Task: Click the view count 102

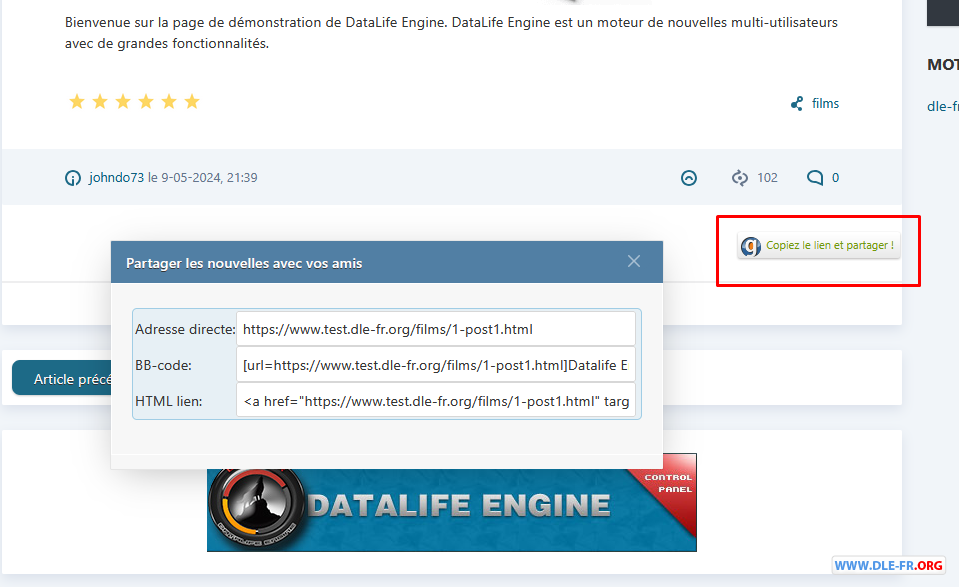Action: [x=767, y=177]
